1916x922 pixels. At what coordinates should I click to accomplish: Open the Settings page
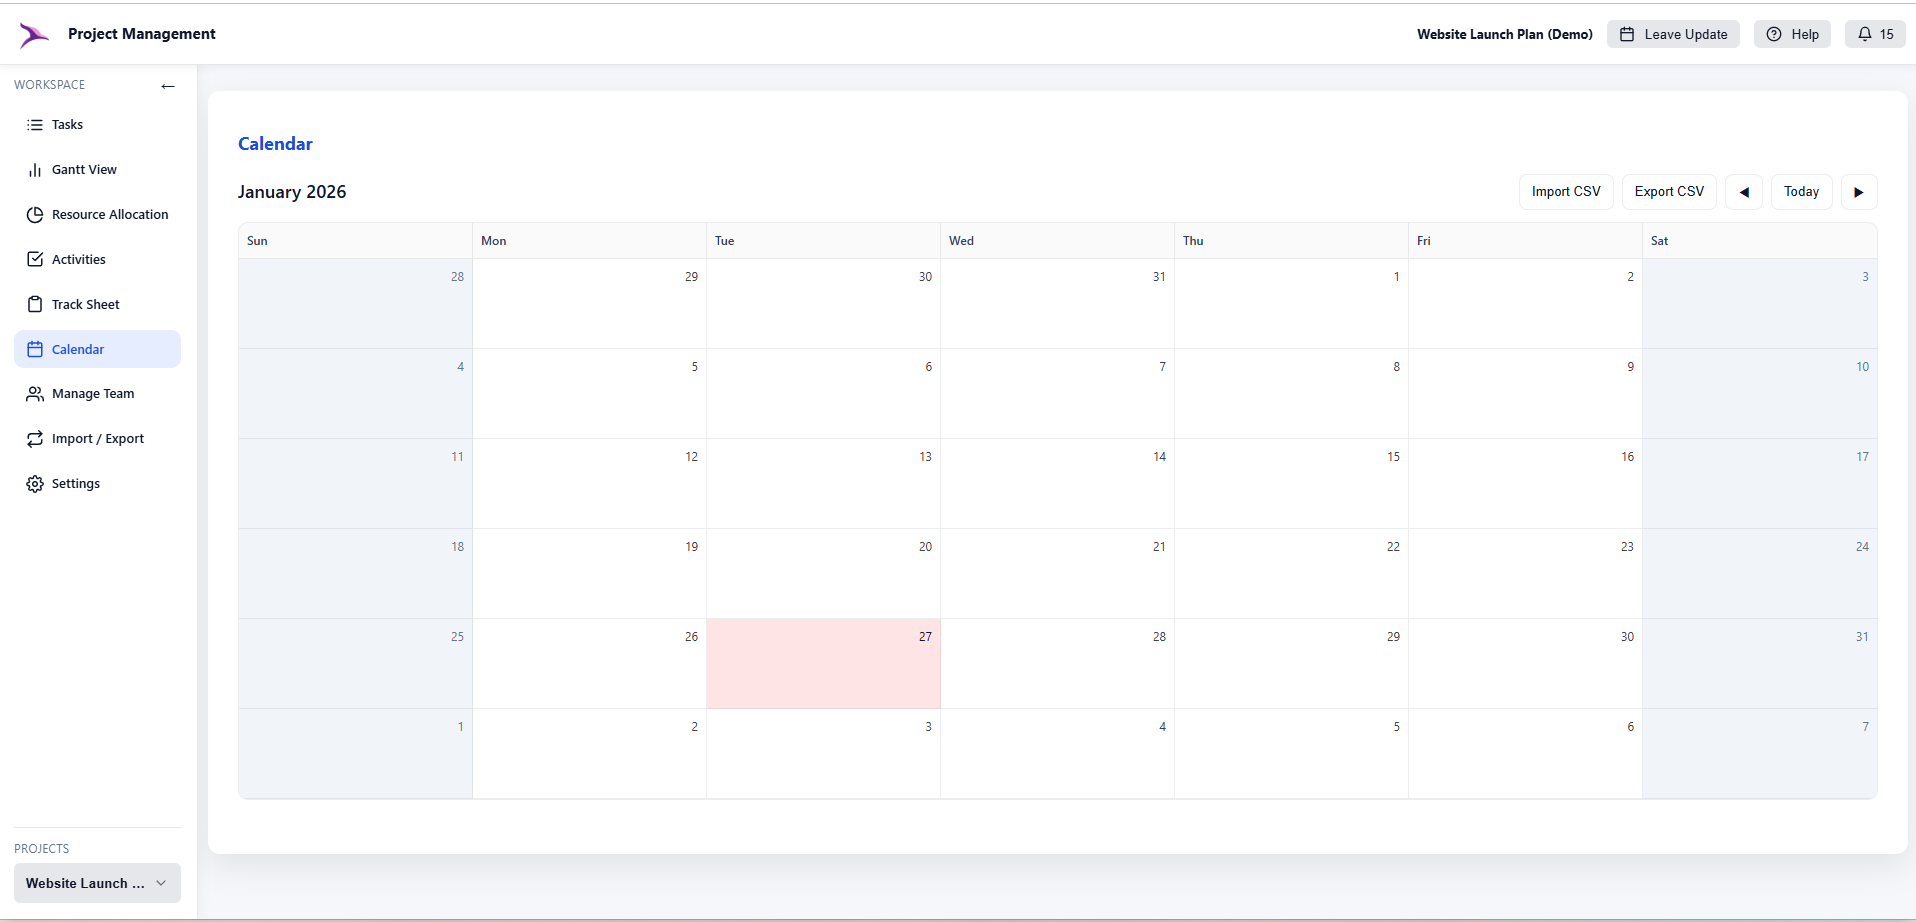coord(76,483)
